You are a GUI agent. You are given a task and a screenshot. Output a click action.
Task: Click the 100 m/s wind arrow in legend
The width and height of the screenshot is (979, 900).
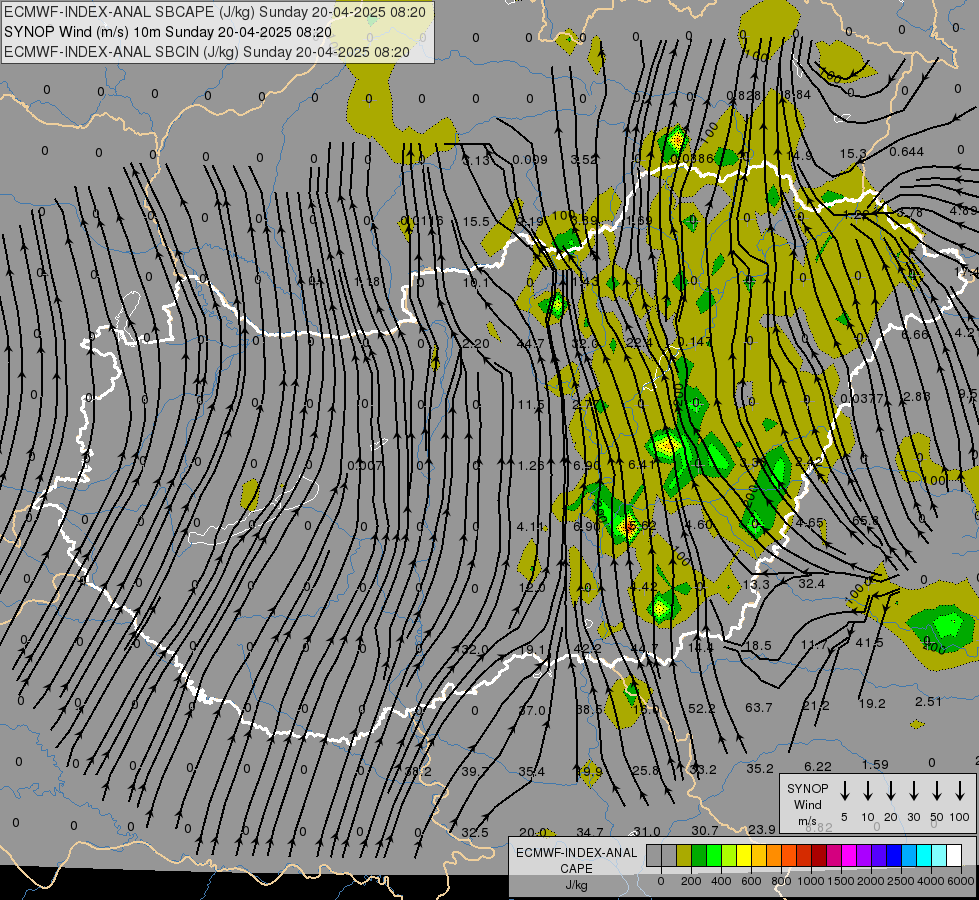[960, 791]
